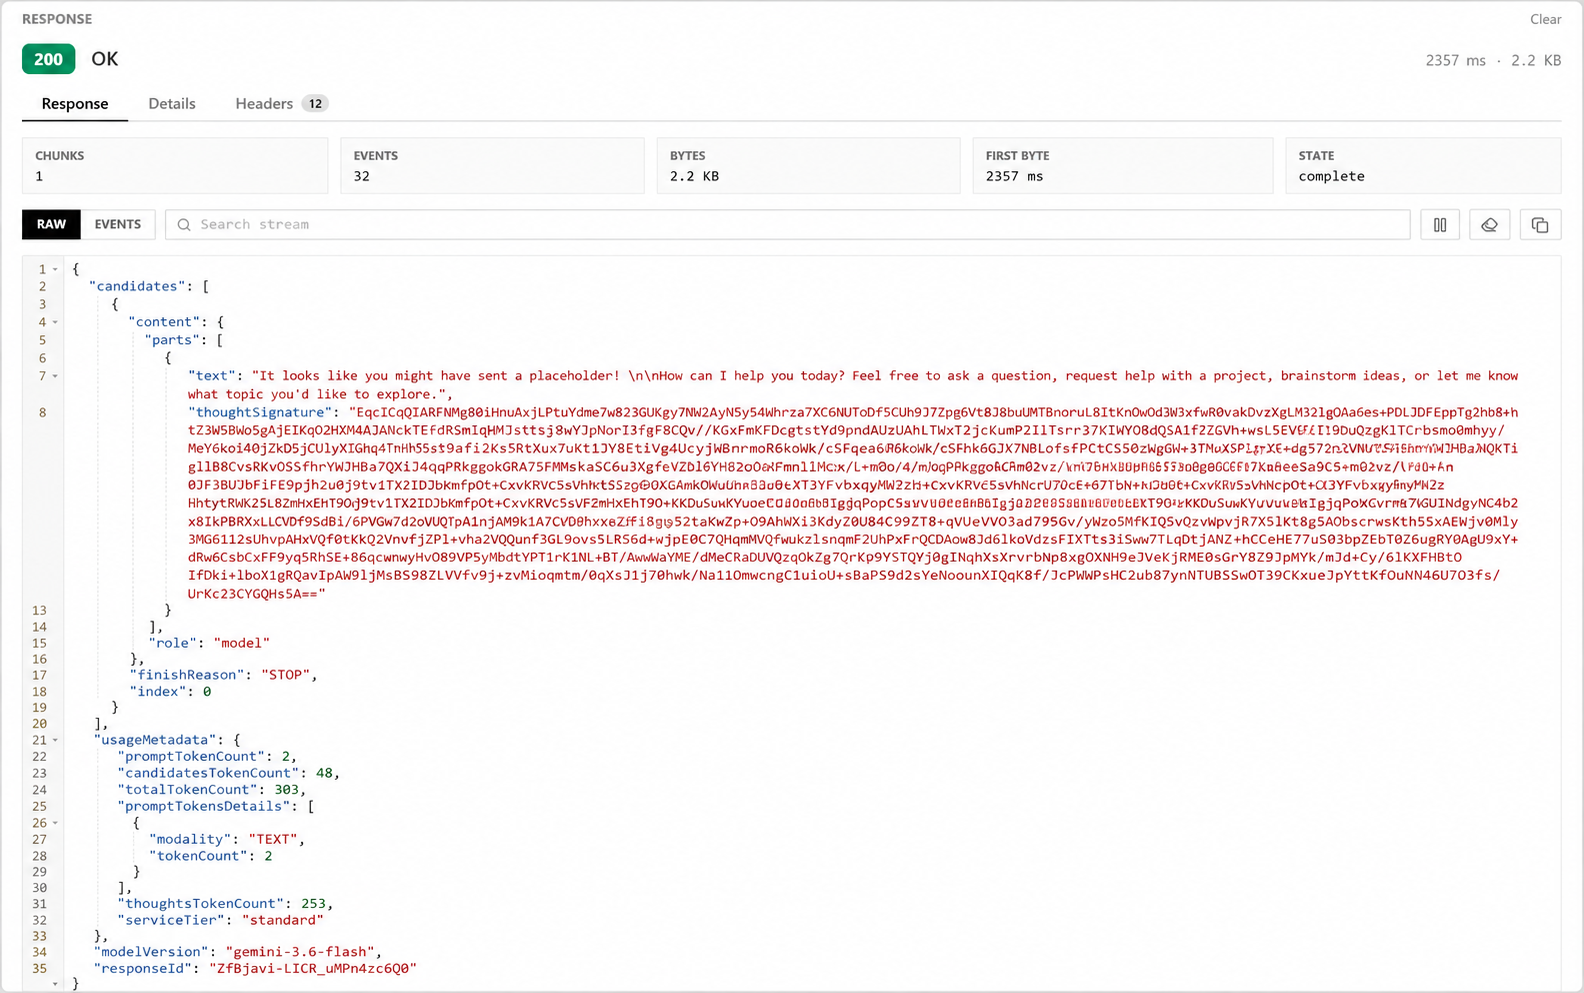Click the "promptTokensDetails" key

204,806
